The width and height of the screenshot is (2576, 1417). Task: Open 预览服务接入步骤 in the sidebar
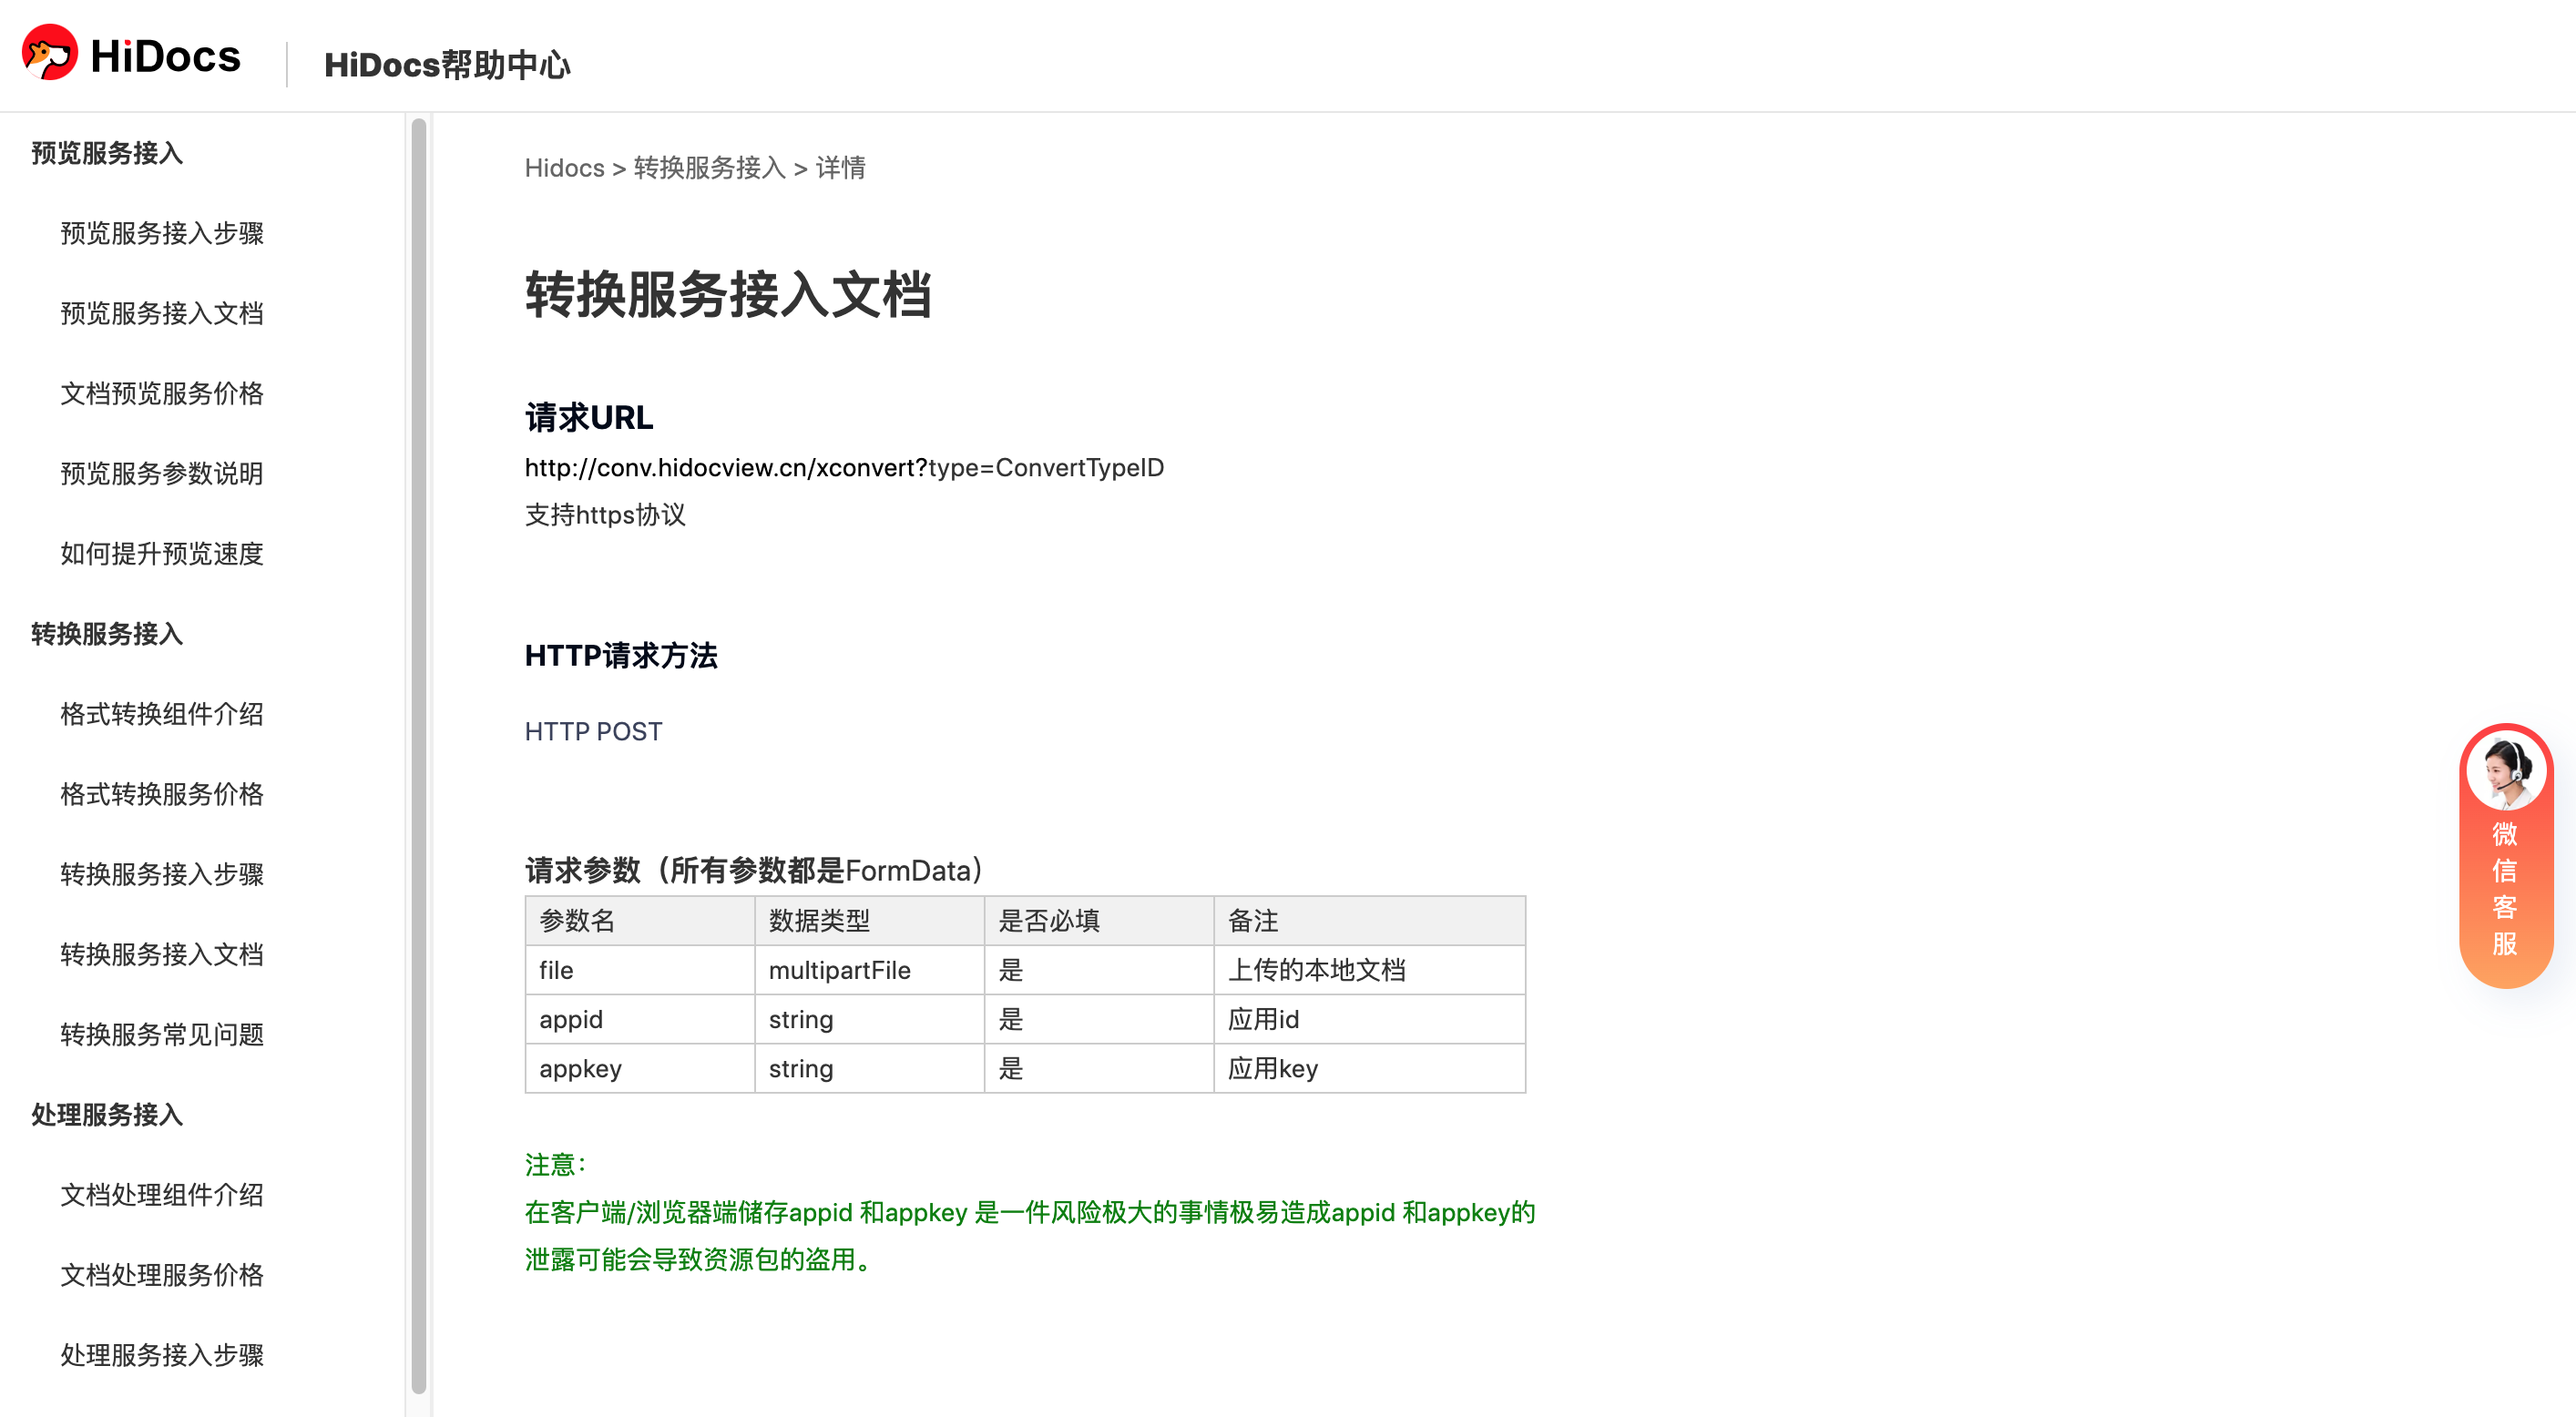point(162,233)
